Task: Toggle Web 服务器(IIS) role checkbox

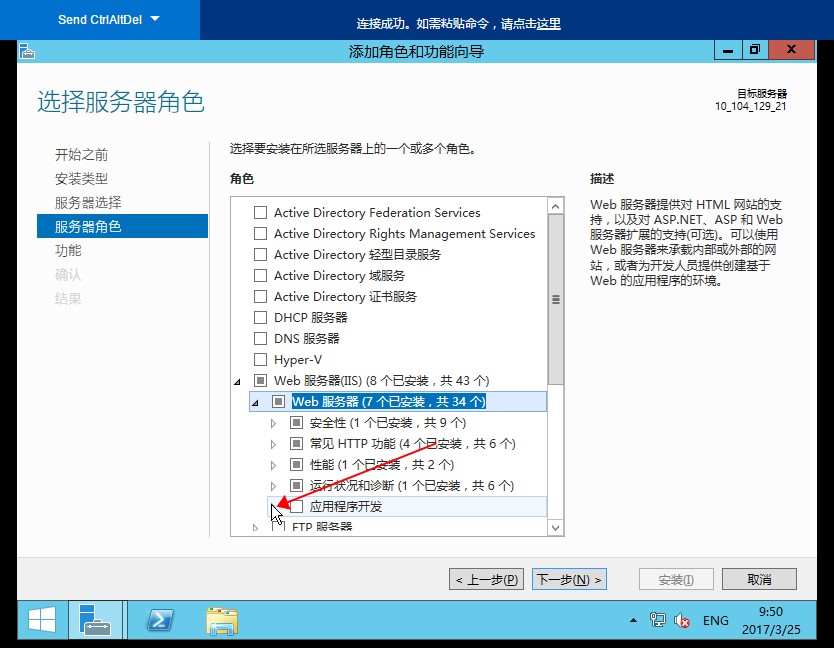Action: (x=261, y=381)
